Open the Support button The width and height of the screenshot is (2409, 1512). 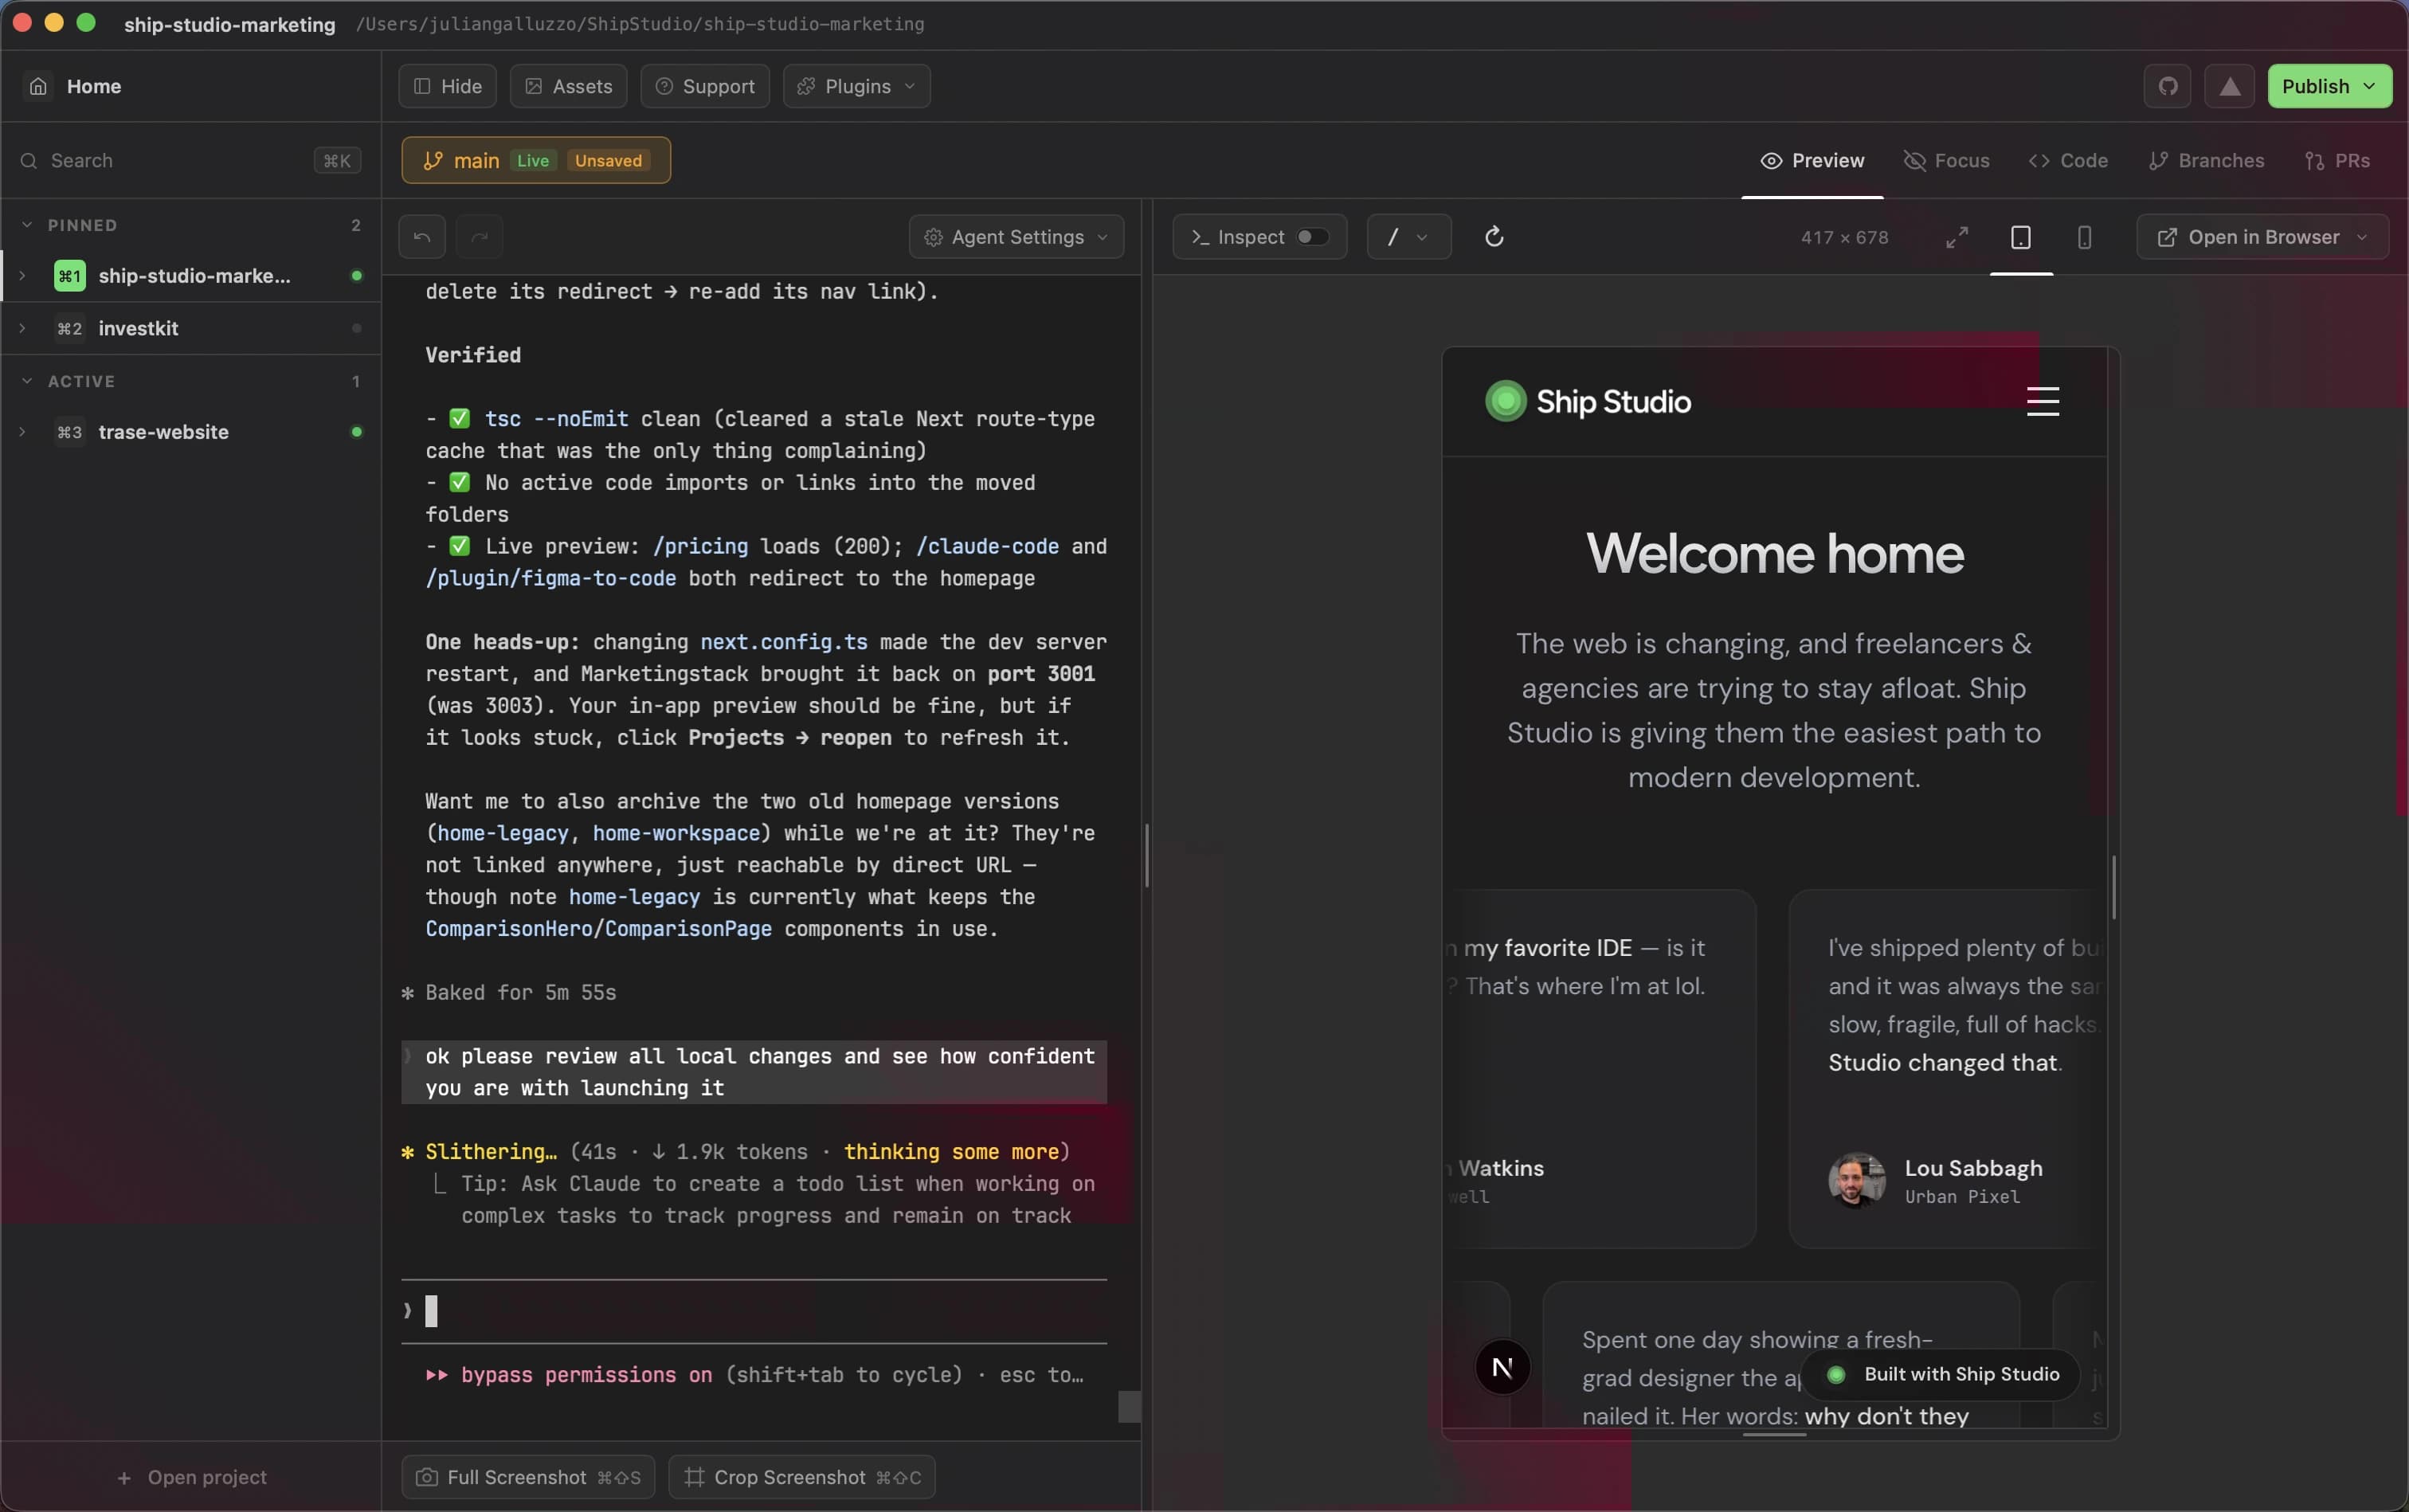point(705,86)
